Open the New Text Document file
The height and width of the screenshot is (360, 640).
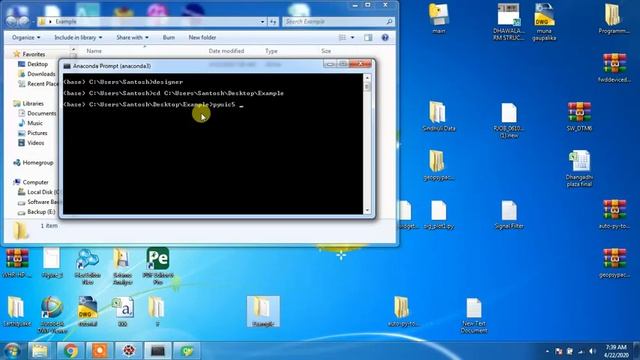click(x=473, y=316)
